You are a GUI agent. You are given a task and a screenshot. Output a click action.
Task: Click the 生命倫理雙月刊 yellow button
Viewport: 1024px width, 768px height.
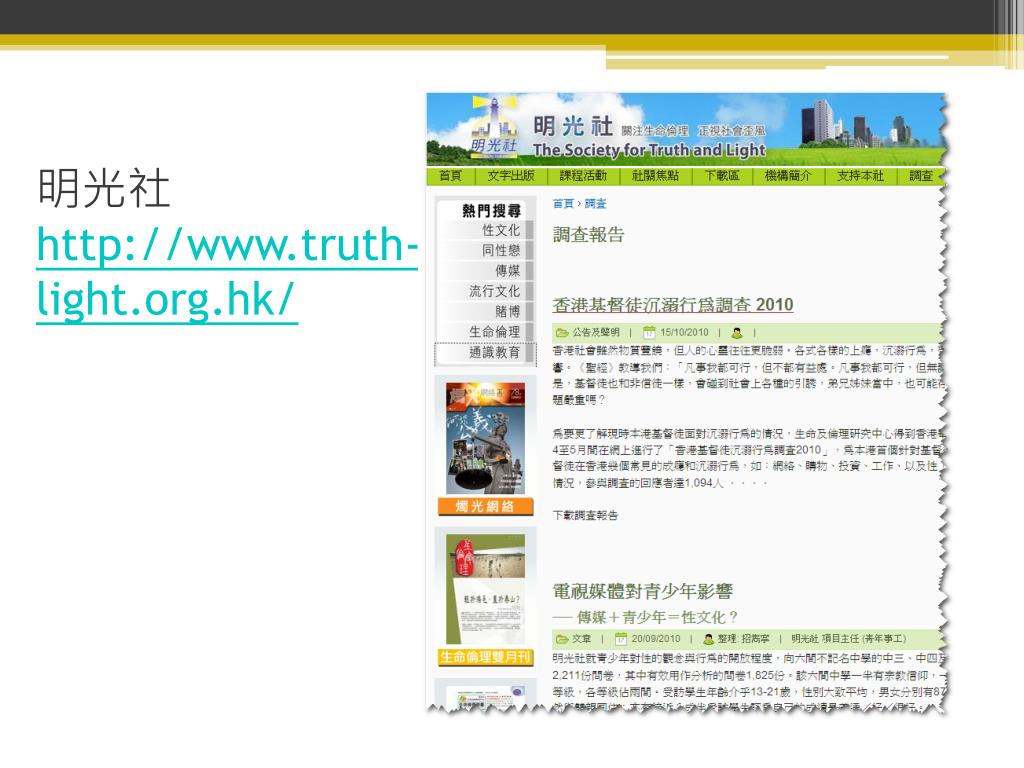pyautogui.click(x=485, y=657)
